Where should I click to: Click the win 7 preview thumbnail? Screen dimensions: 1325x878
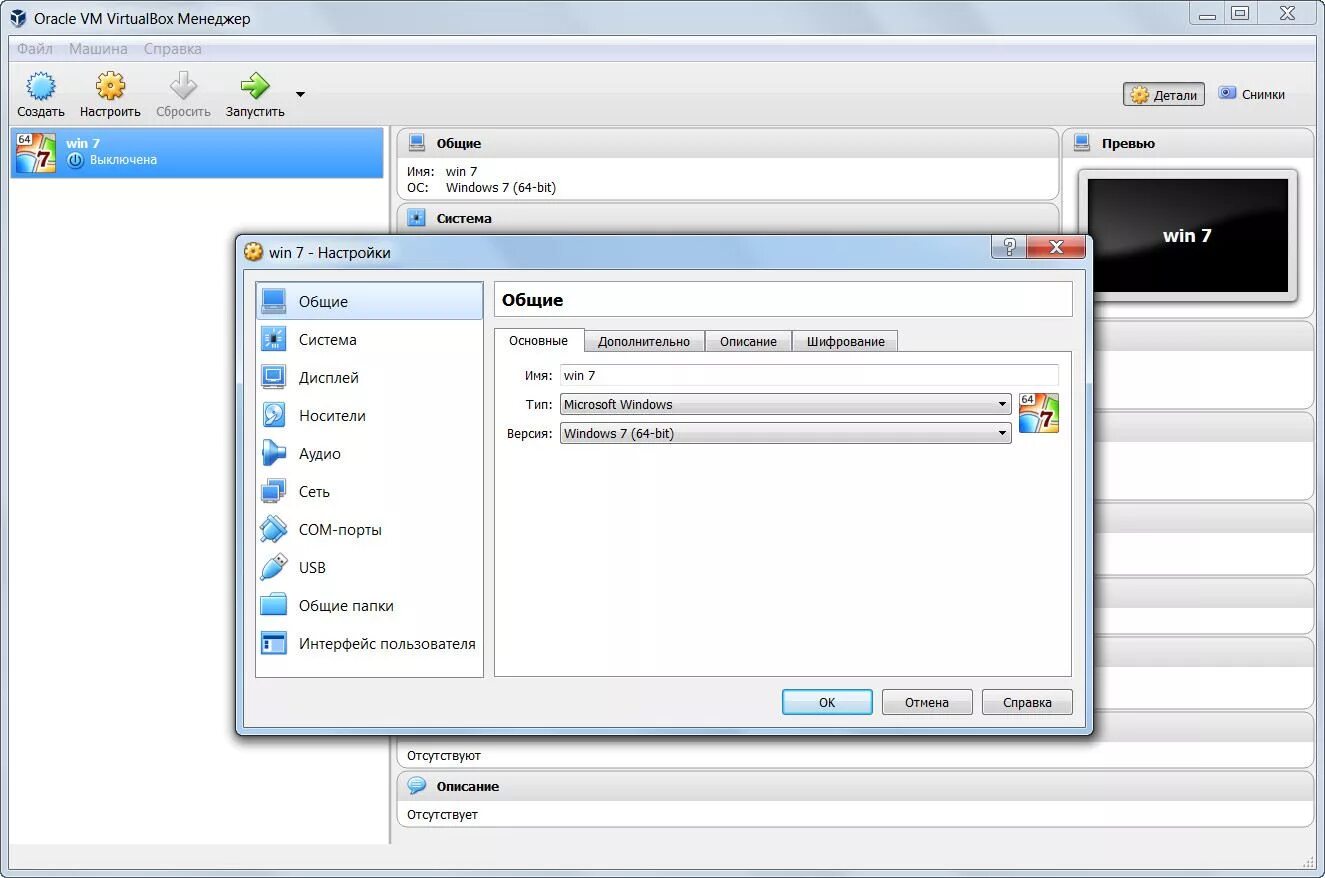tap(1187, 235)
